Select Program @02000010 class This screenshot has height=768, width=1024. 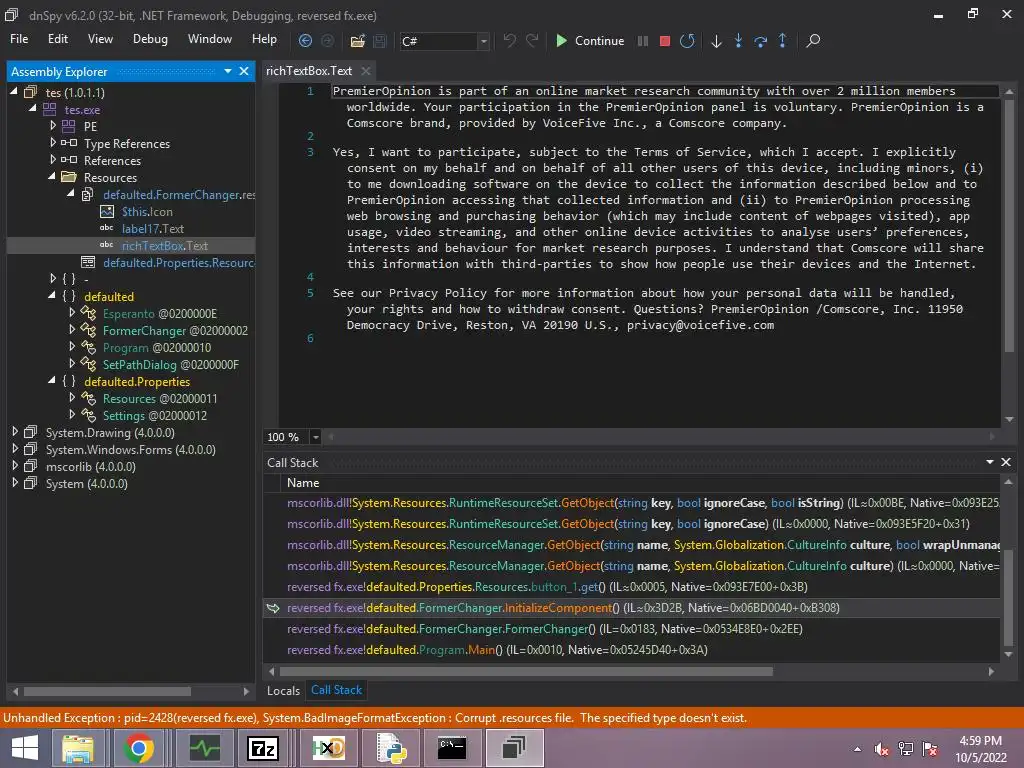pos(157,347)
